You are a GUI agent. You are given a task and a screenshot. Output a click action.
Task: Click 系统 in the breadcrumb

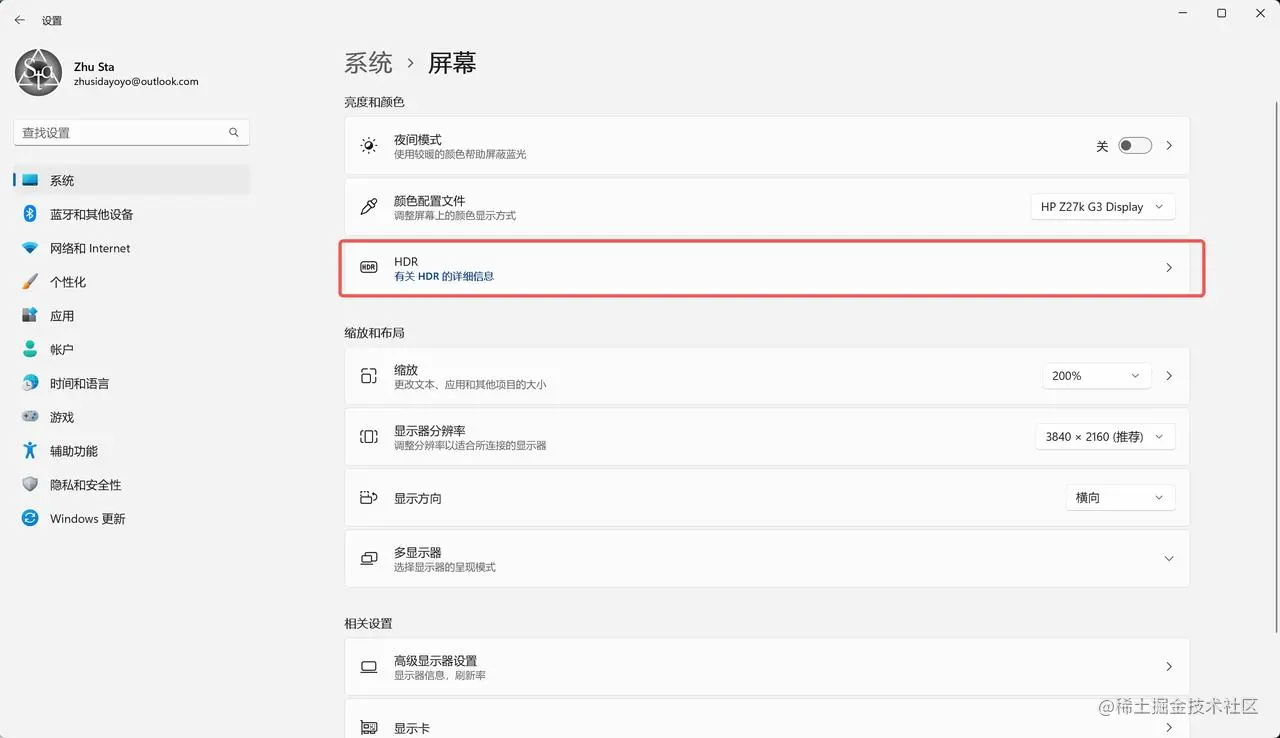tap(368, 62)
